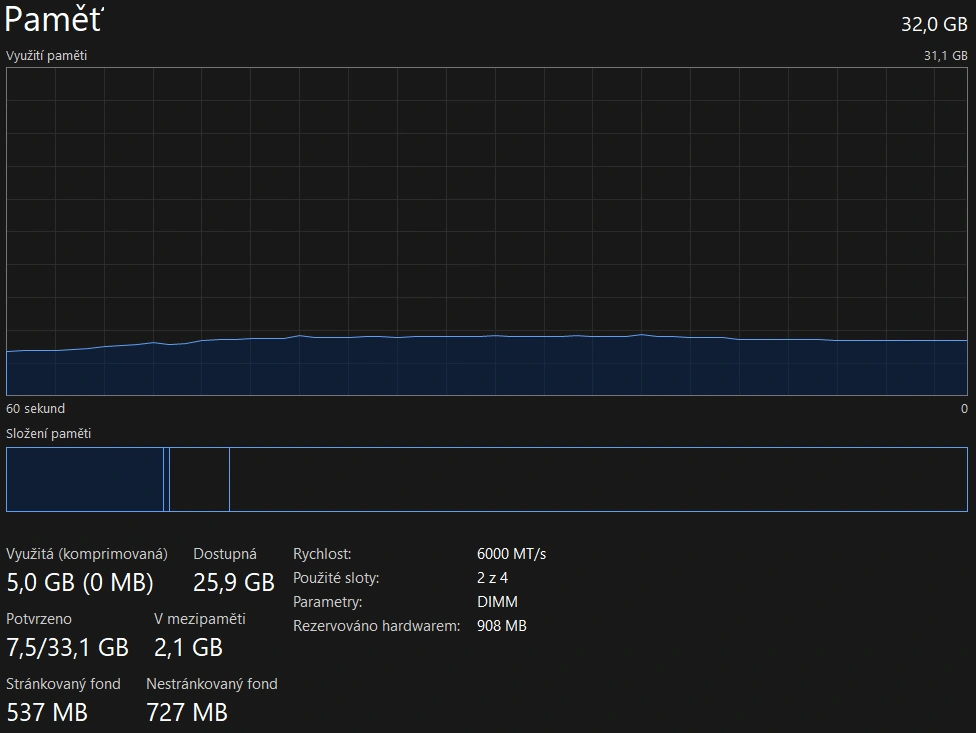The width and height of the screenshot is (976, 733).
Task: Click the 32,0 GB total memory label
Action: coord(934,25)
